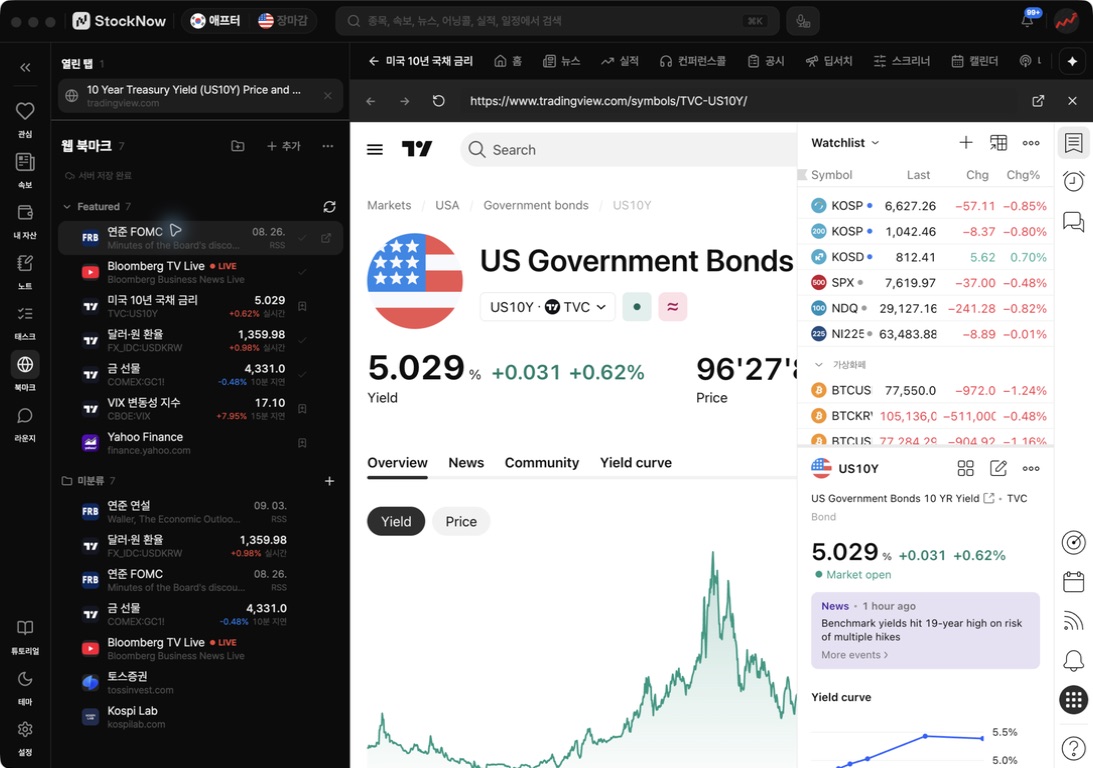Toggle bookmark flag on VIX 변동성 지수 row
Image resolution: width=1093 pixels, height=768 pixels.
point(303,408)
